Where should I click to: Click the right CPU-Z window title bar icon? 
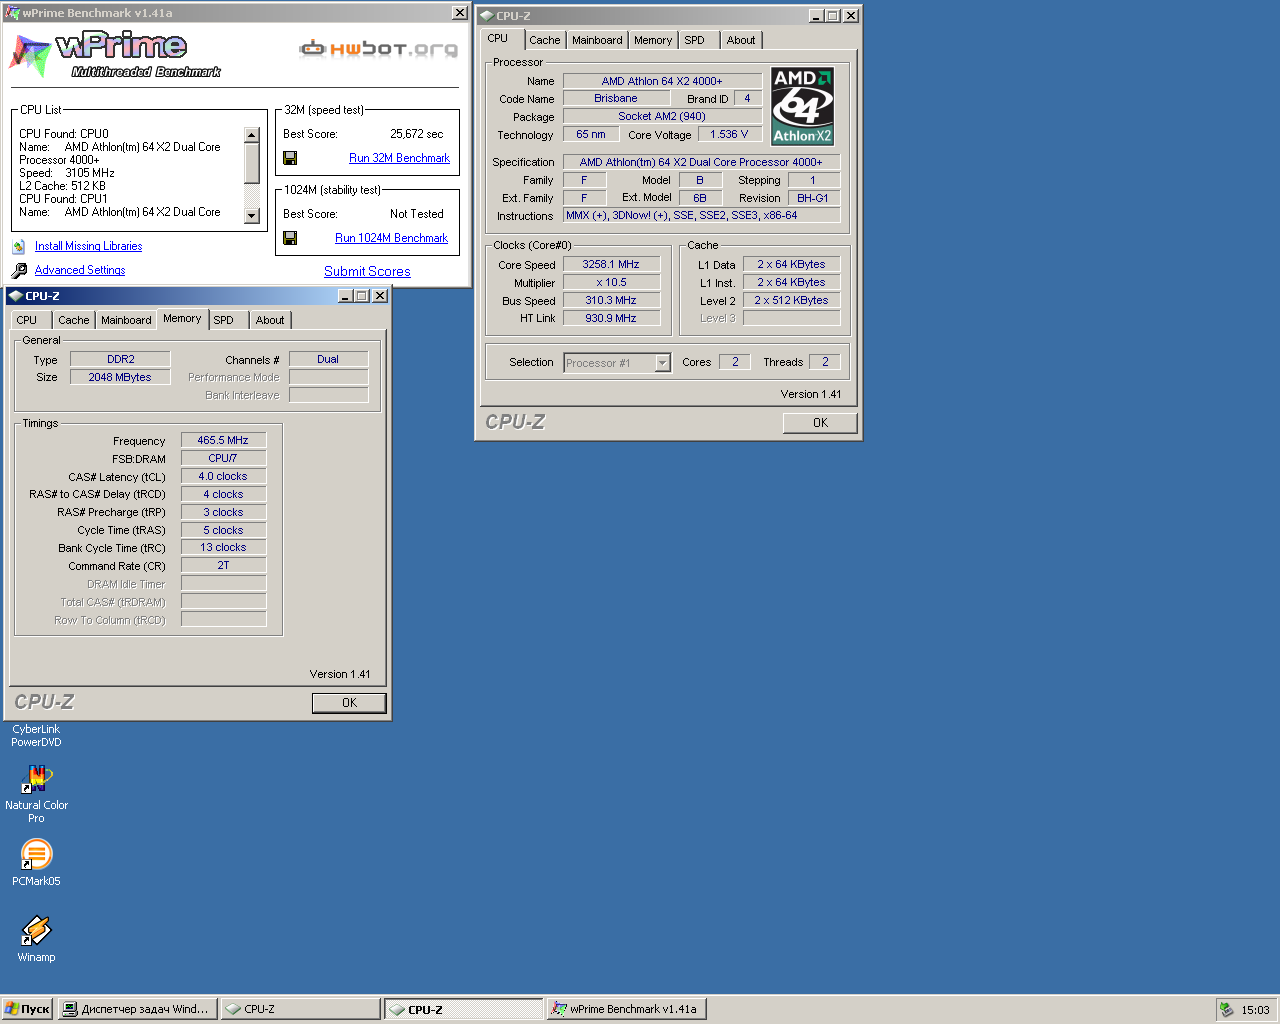coord(487,16)
